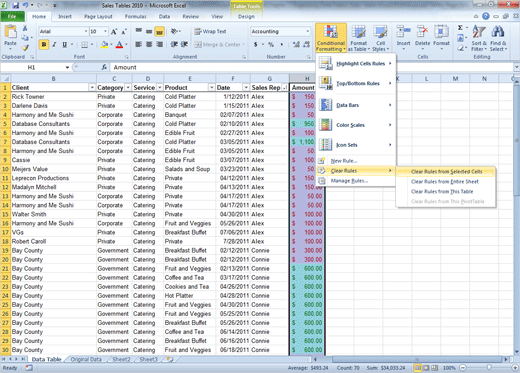Viewport: 520px width, 373px height.
Task: Select Clear Rules from Entire Sheet
Action: [x=446, y=181]
